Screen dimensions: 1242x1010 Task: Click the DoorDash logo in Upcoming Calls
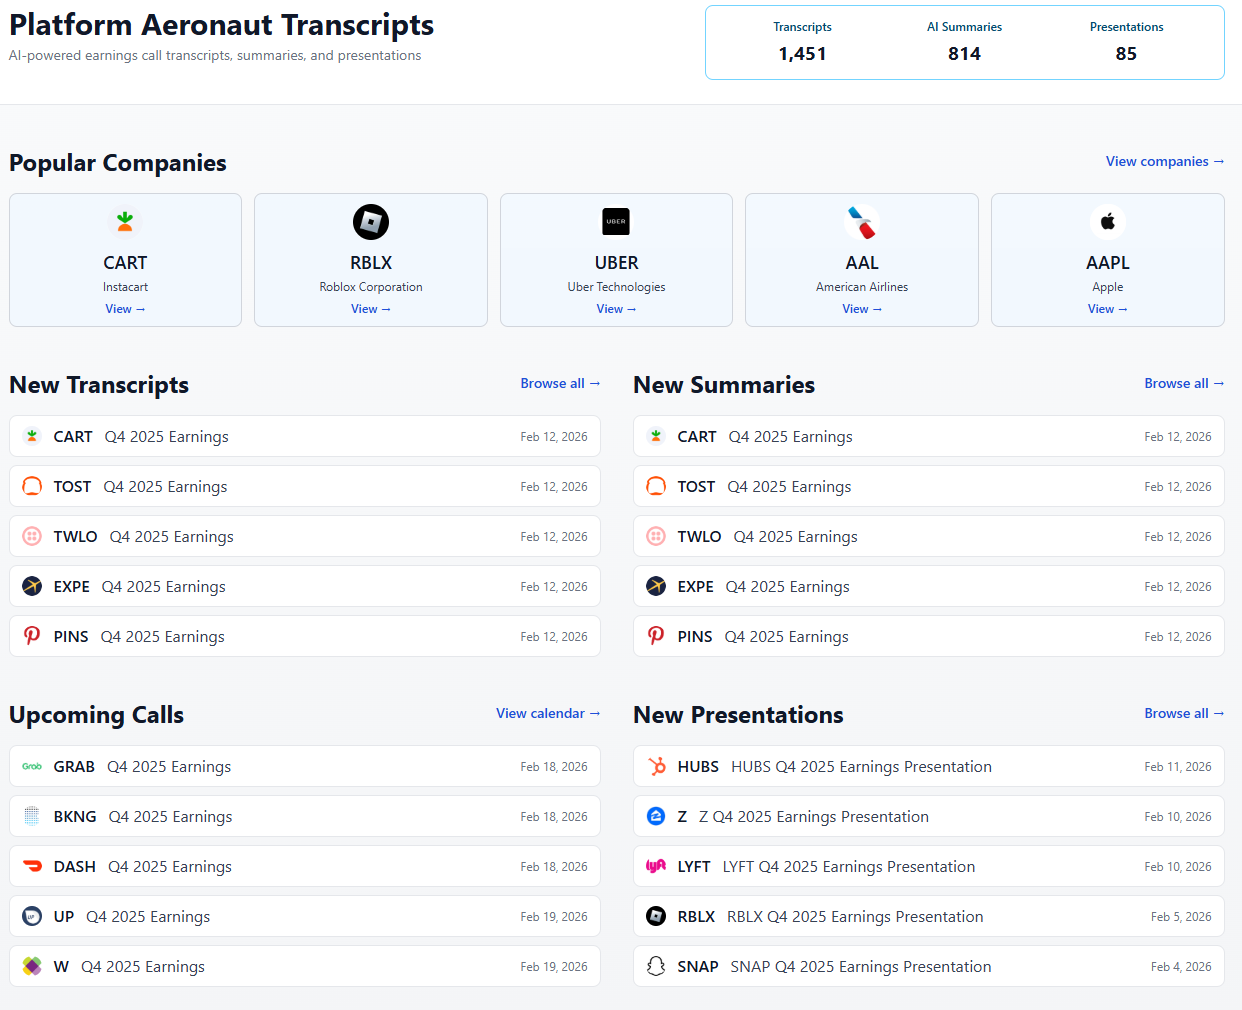coord(32,866)
